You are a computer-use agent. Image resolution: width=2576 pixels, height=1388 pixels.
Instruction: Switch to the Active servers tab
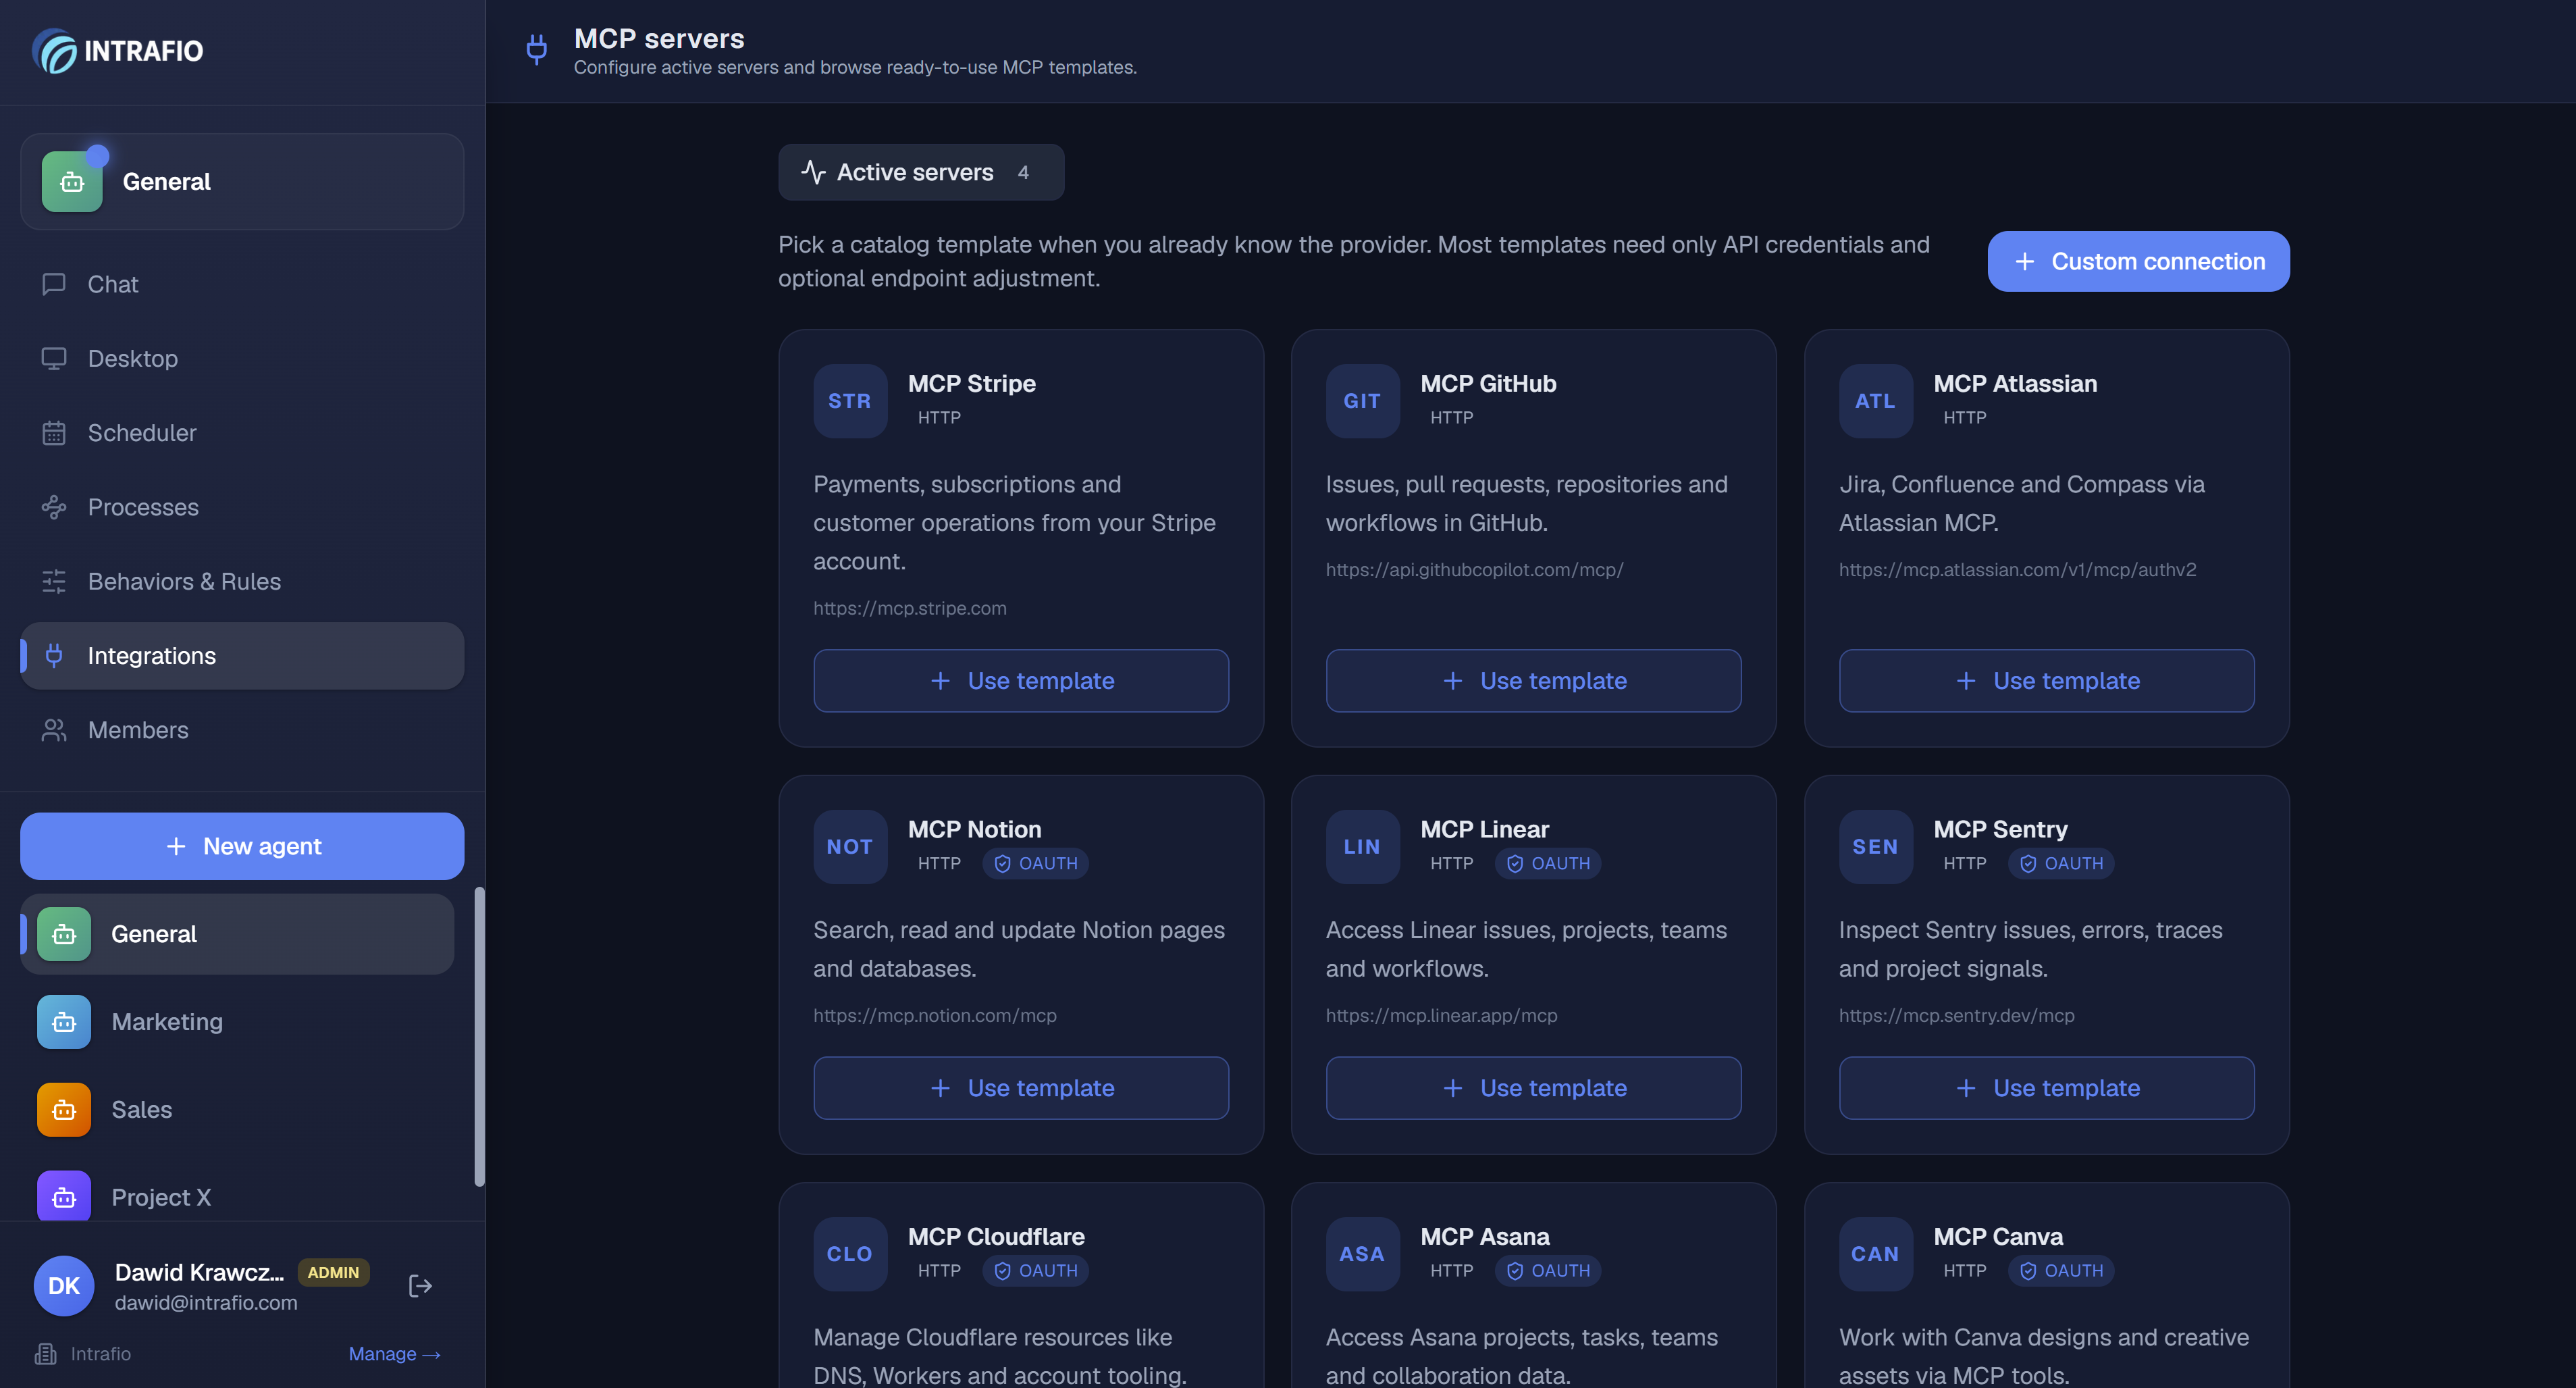pos(921,172)
